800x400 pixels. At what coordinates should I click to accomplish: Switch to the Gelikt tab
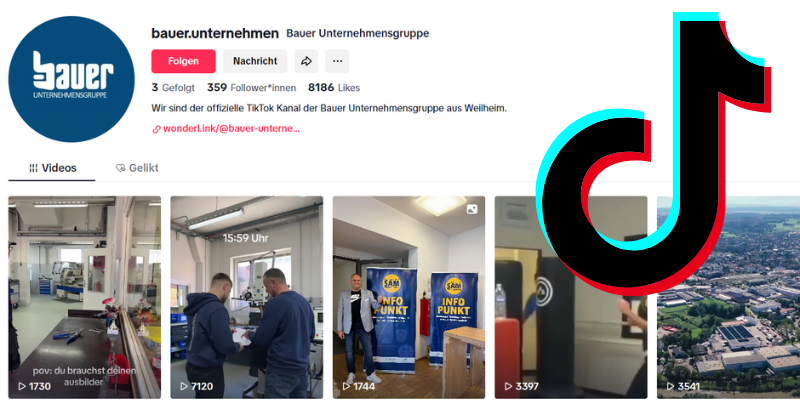tap(137, 168)
